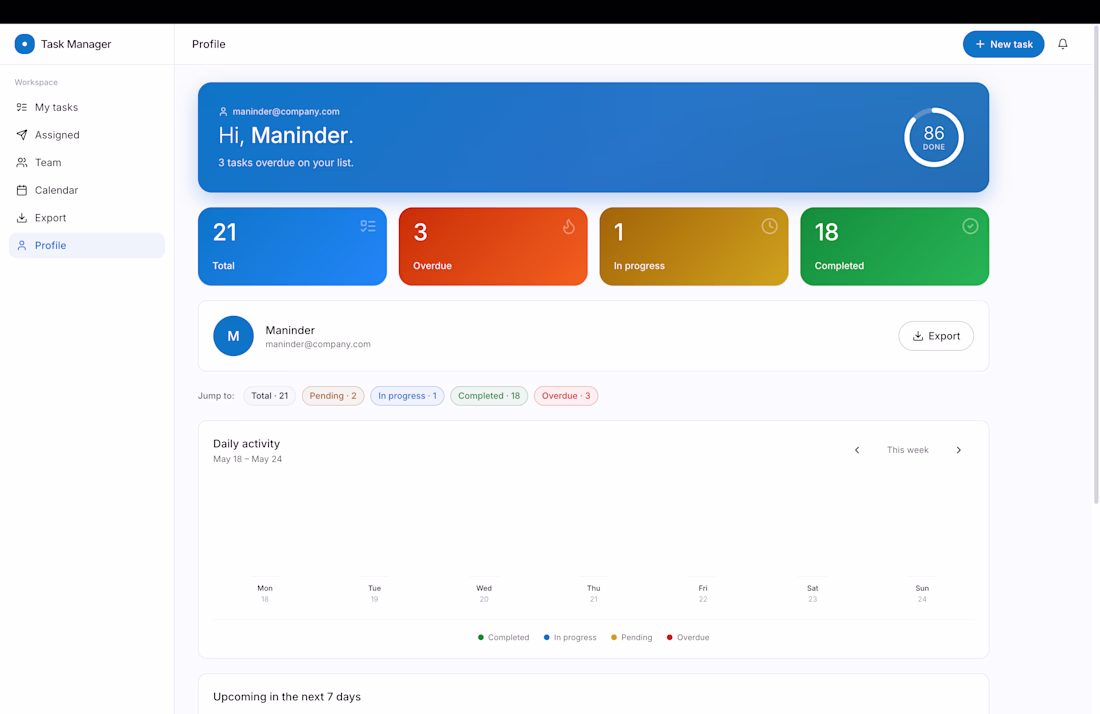Screen dimensions: 1100x714
Task: Click maninder@company.com in the banner
Action: pos(286,112)
